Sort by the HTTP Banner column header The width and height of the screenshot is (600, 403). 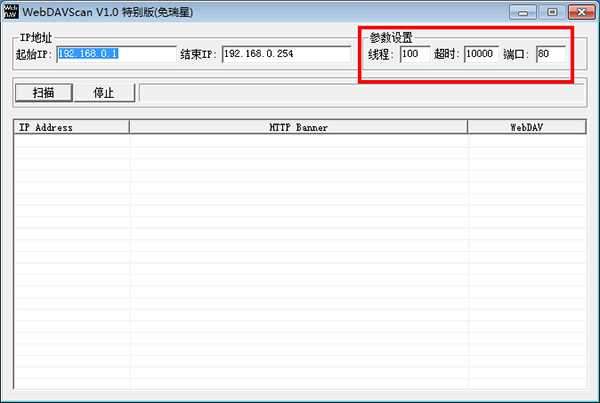pos(298,127)
